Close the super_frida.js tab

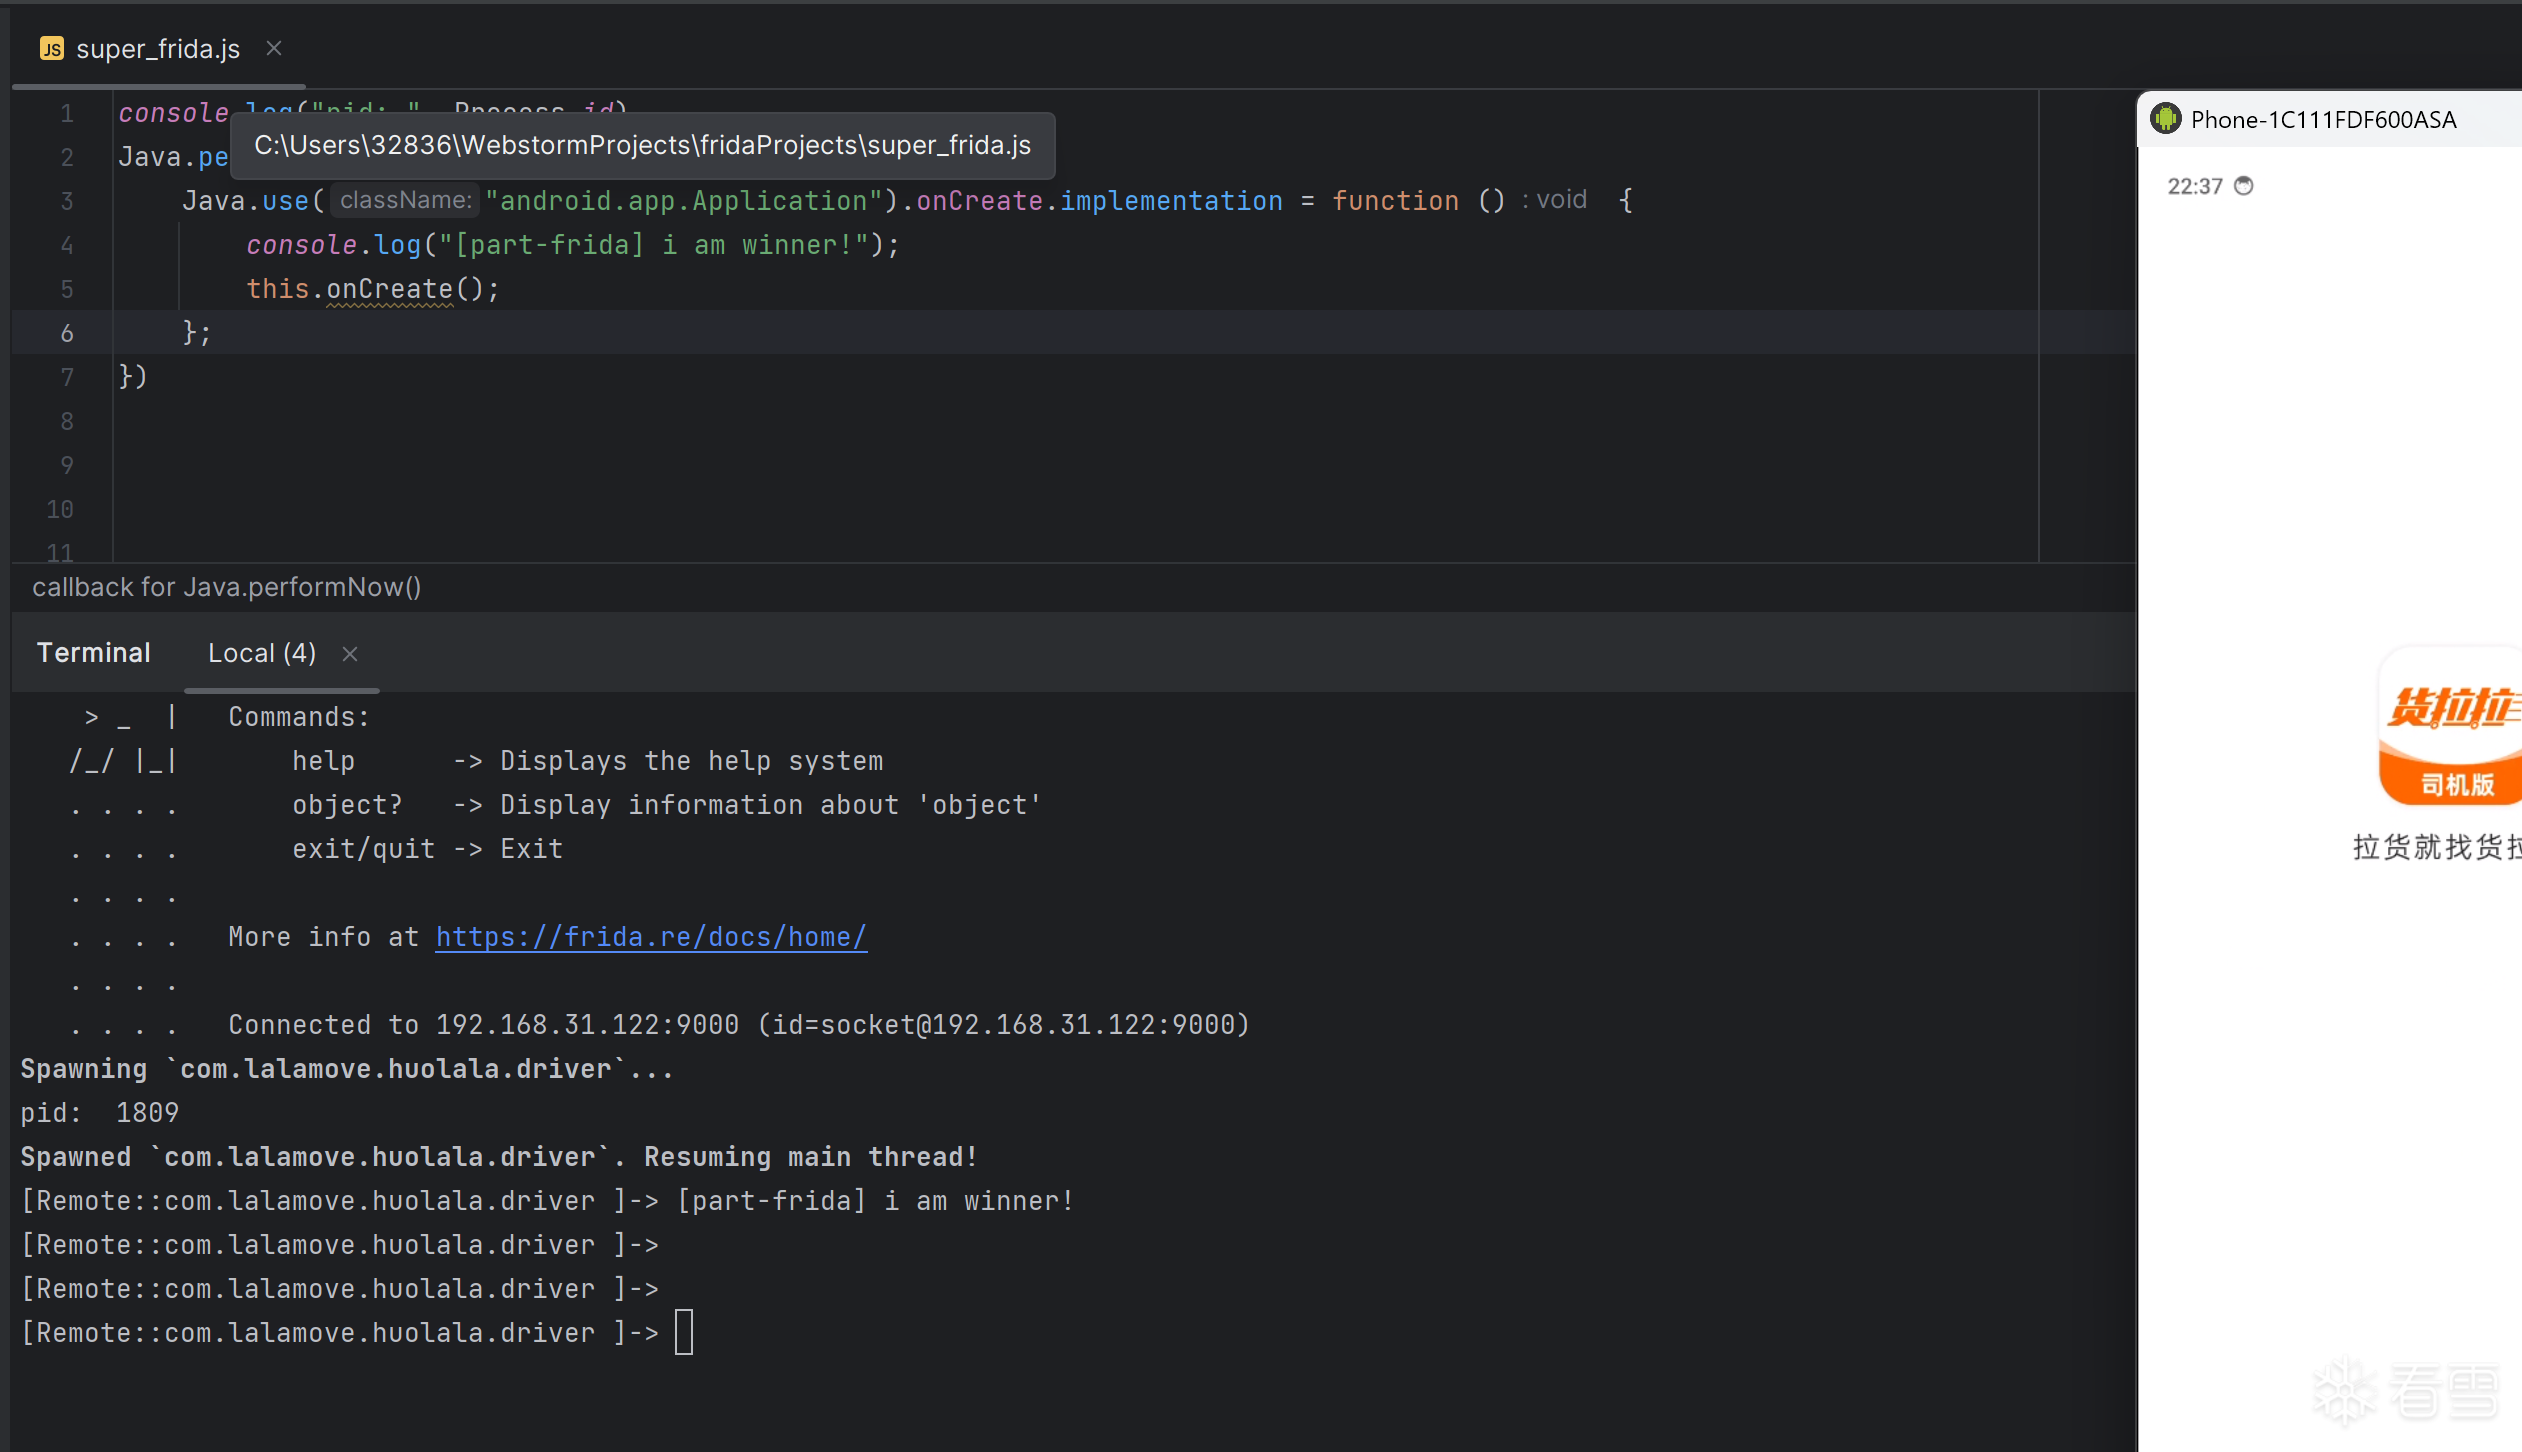pos(274,48)
